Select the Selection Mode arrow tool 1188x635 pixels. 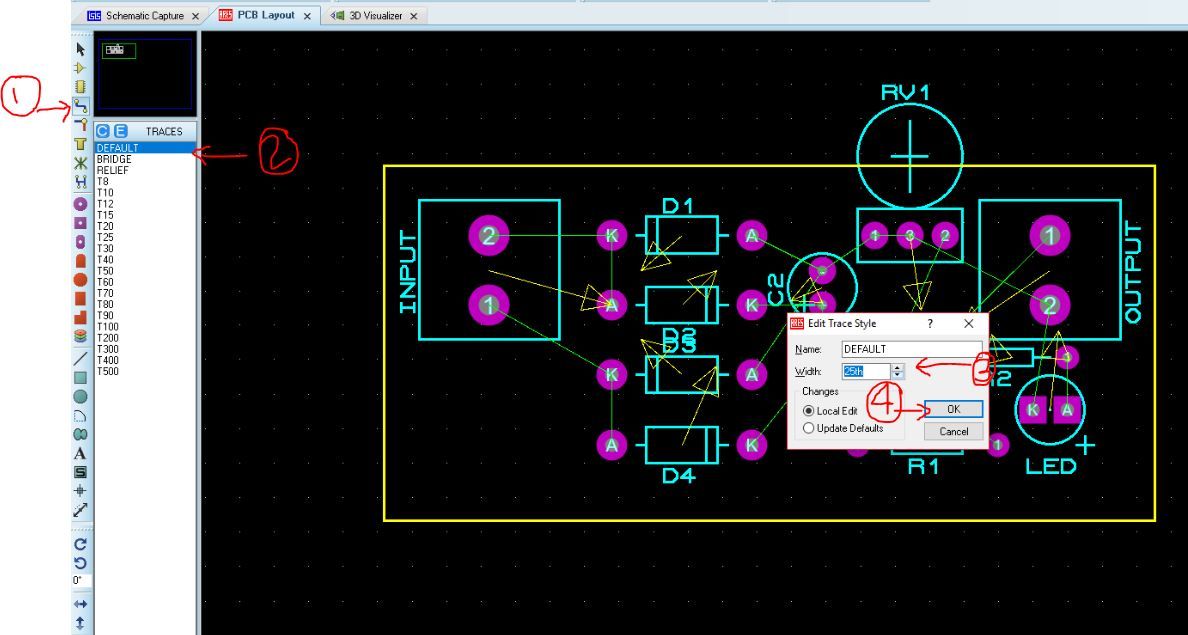[x=80, y=49]
